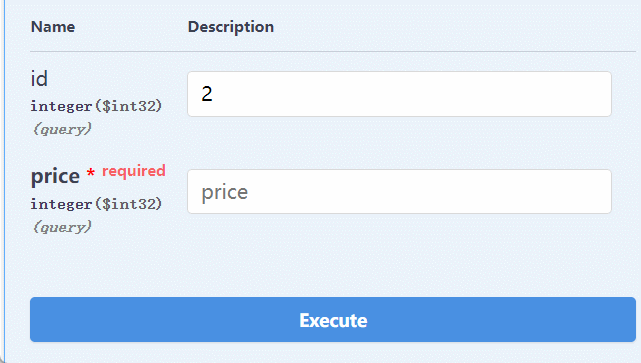
Task: Click the Description column header
Action: tap(231, 27)
